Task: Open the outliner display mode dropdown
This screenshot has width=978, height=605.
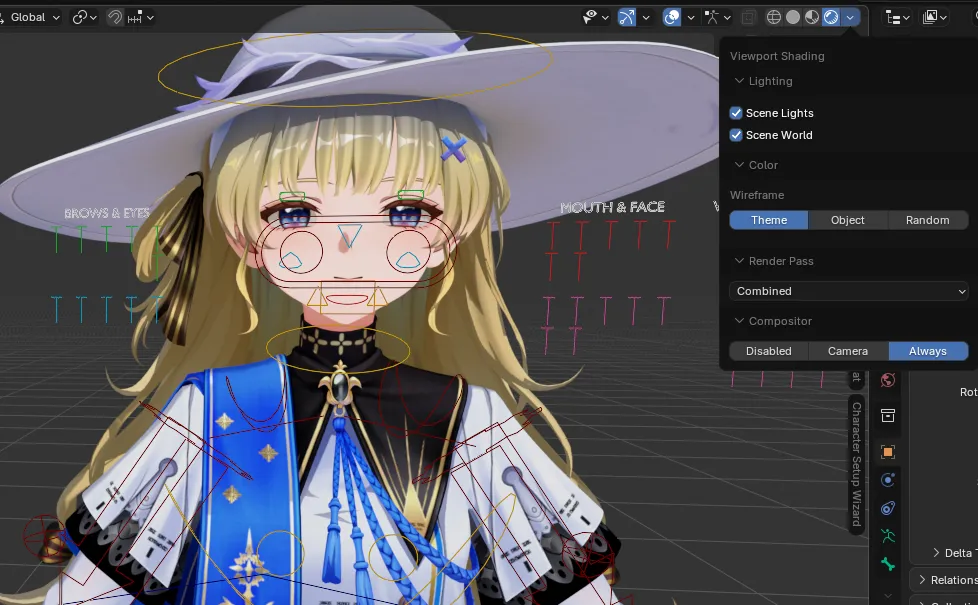Action: [934, 17]
